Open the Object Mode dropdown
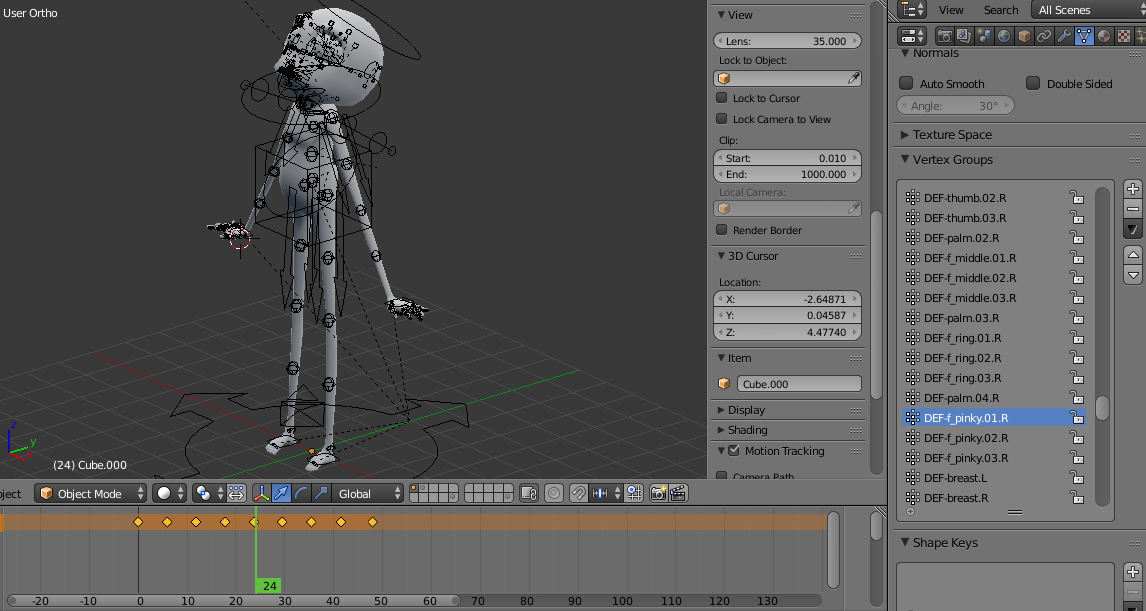Image resolution: width=1146 pixels, height=611 pixels. click(91, 493)
